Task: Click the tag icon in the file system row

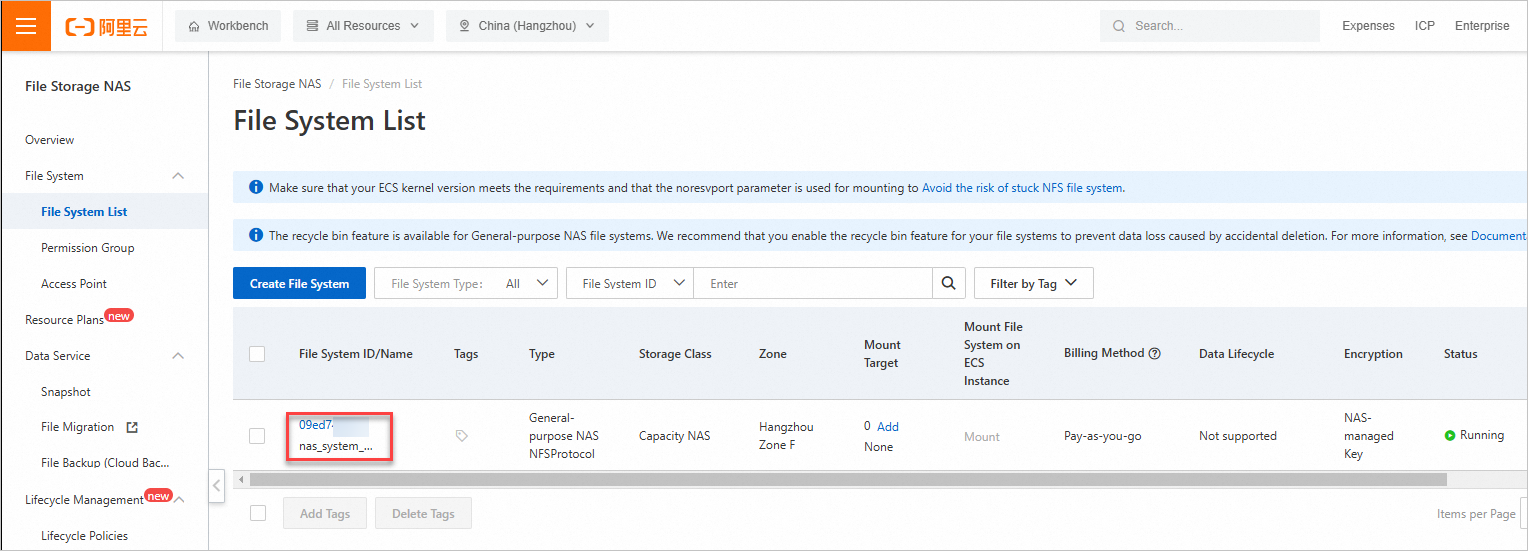Action: [x=461, y=436]
